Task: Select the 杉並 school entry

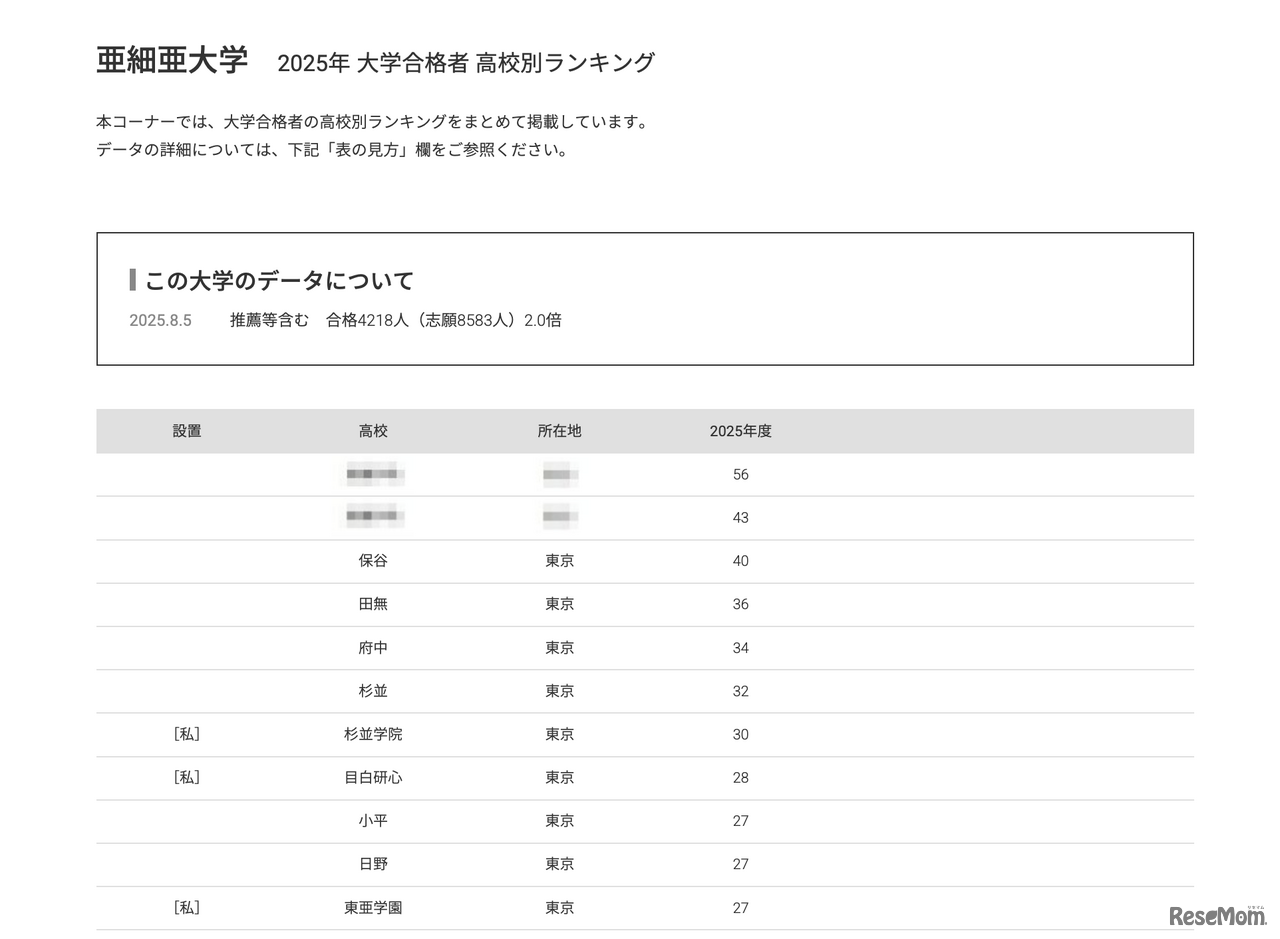Action: click(374, 691)
